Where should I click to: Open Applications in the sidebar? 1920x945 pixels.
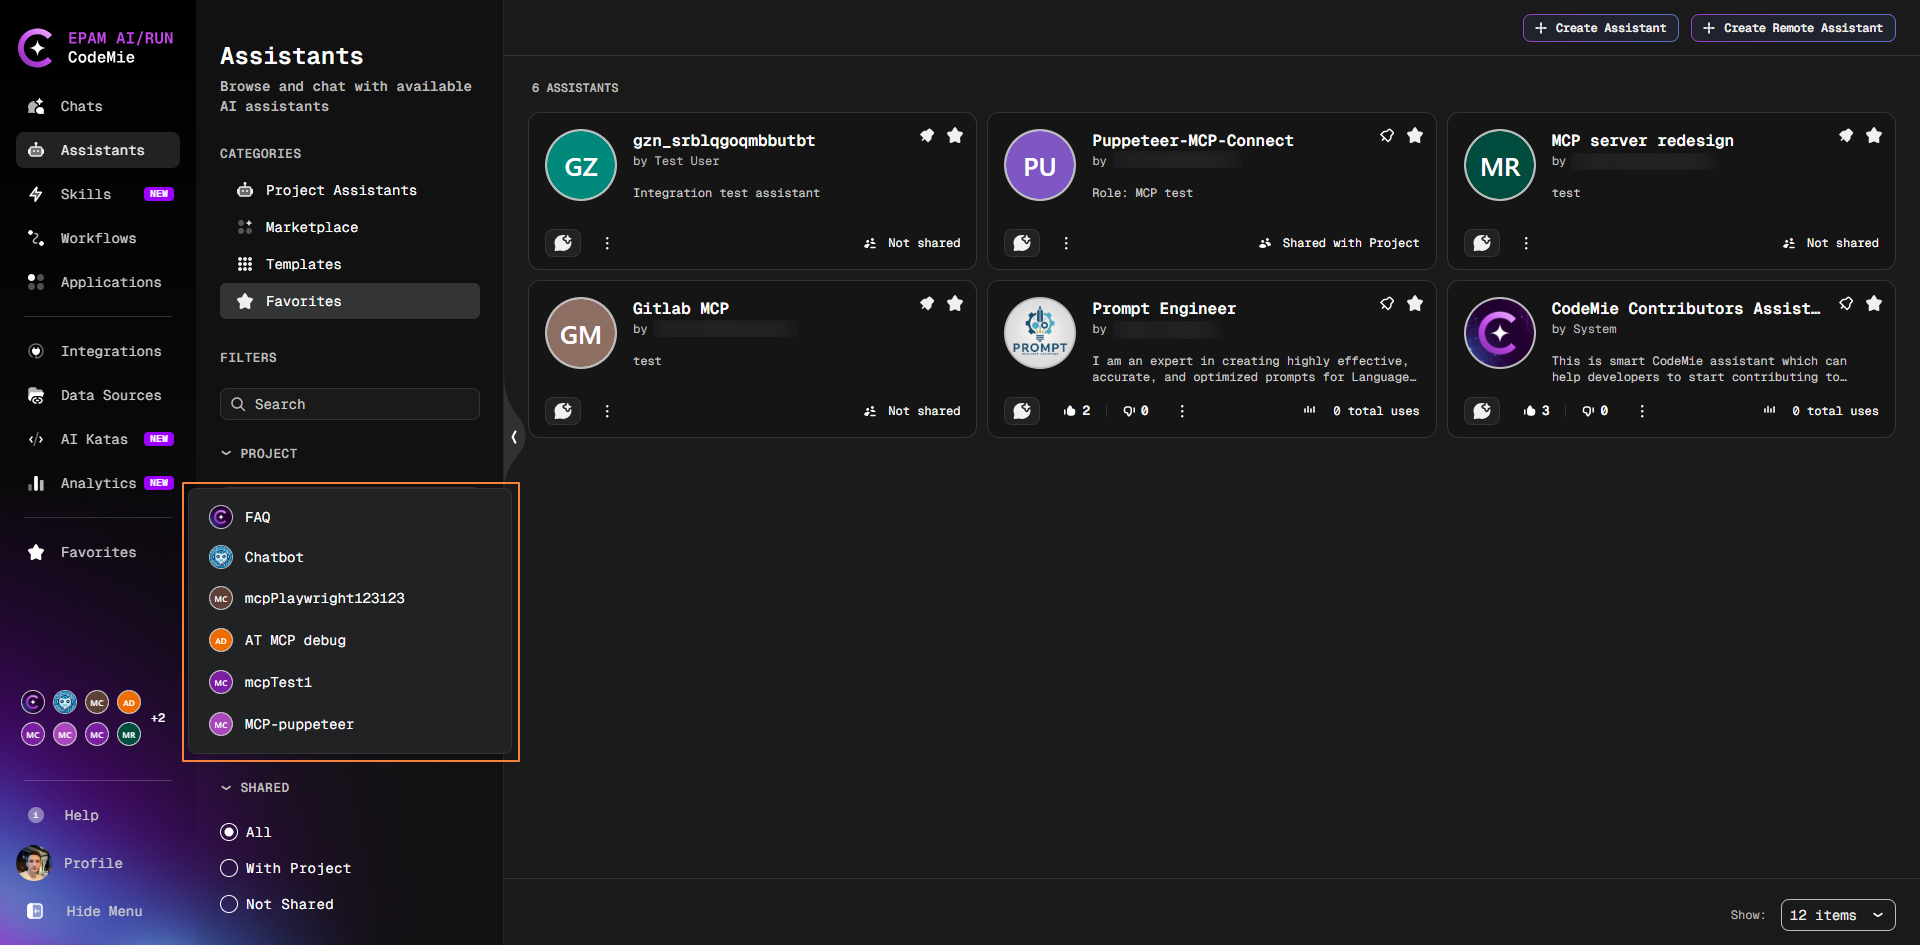click(98, 282)
